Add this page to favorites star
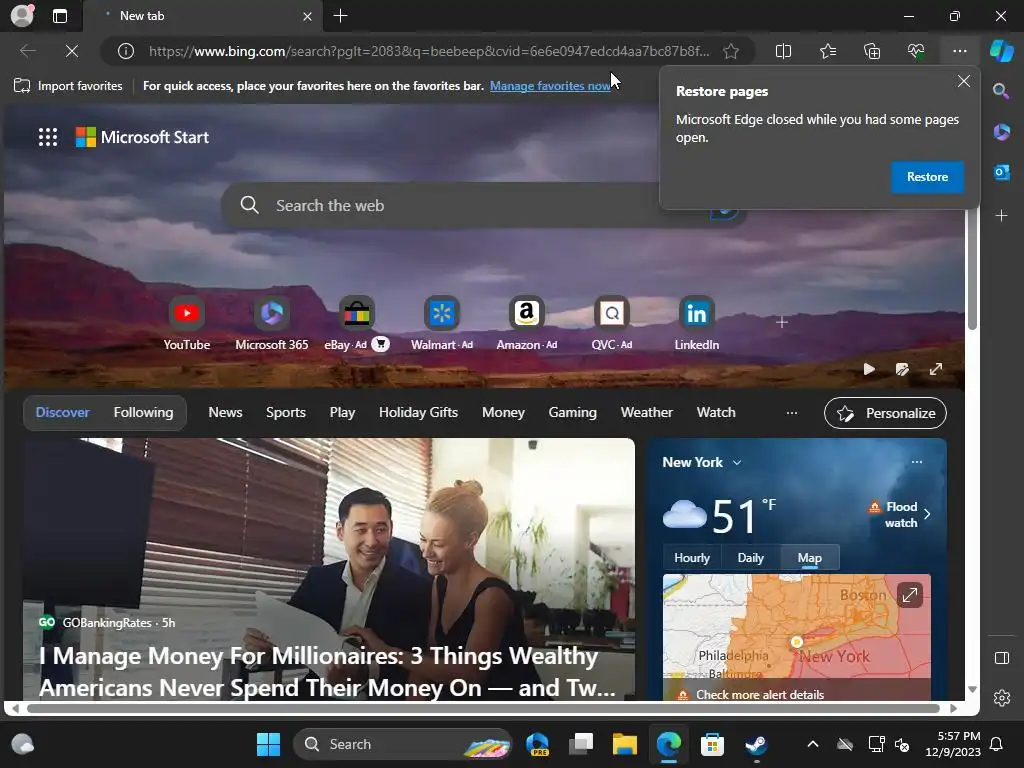Screen dimensions: 1024x768 click(731, 51)
